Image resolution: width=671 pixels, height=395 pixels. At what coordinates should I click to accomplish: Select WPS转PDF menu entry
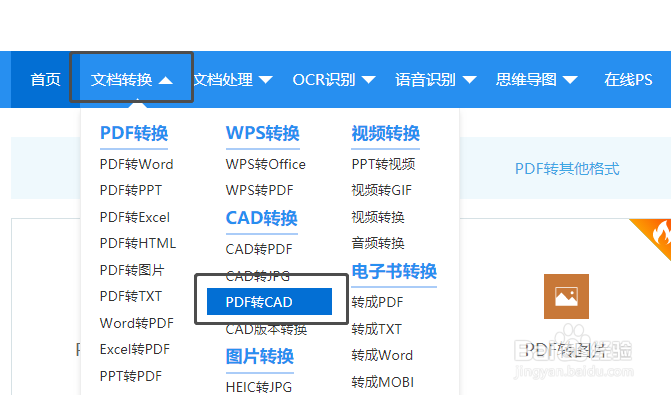click(x=259, y=190)
